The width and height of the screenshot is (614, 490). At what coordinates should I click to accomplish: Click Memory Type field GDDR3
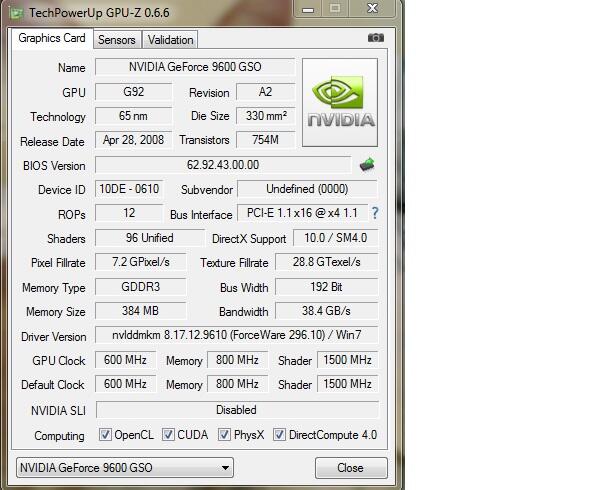141,287
